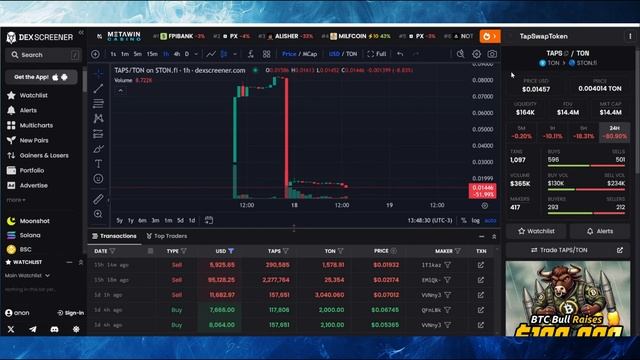
Task: Select the trend line drawing tool
Action: point(98,88)
